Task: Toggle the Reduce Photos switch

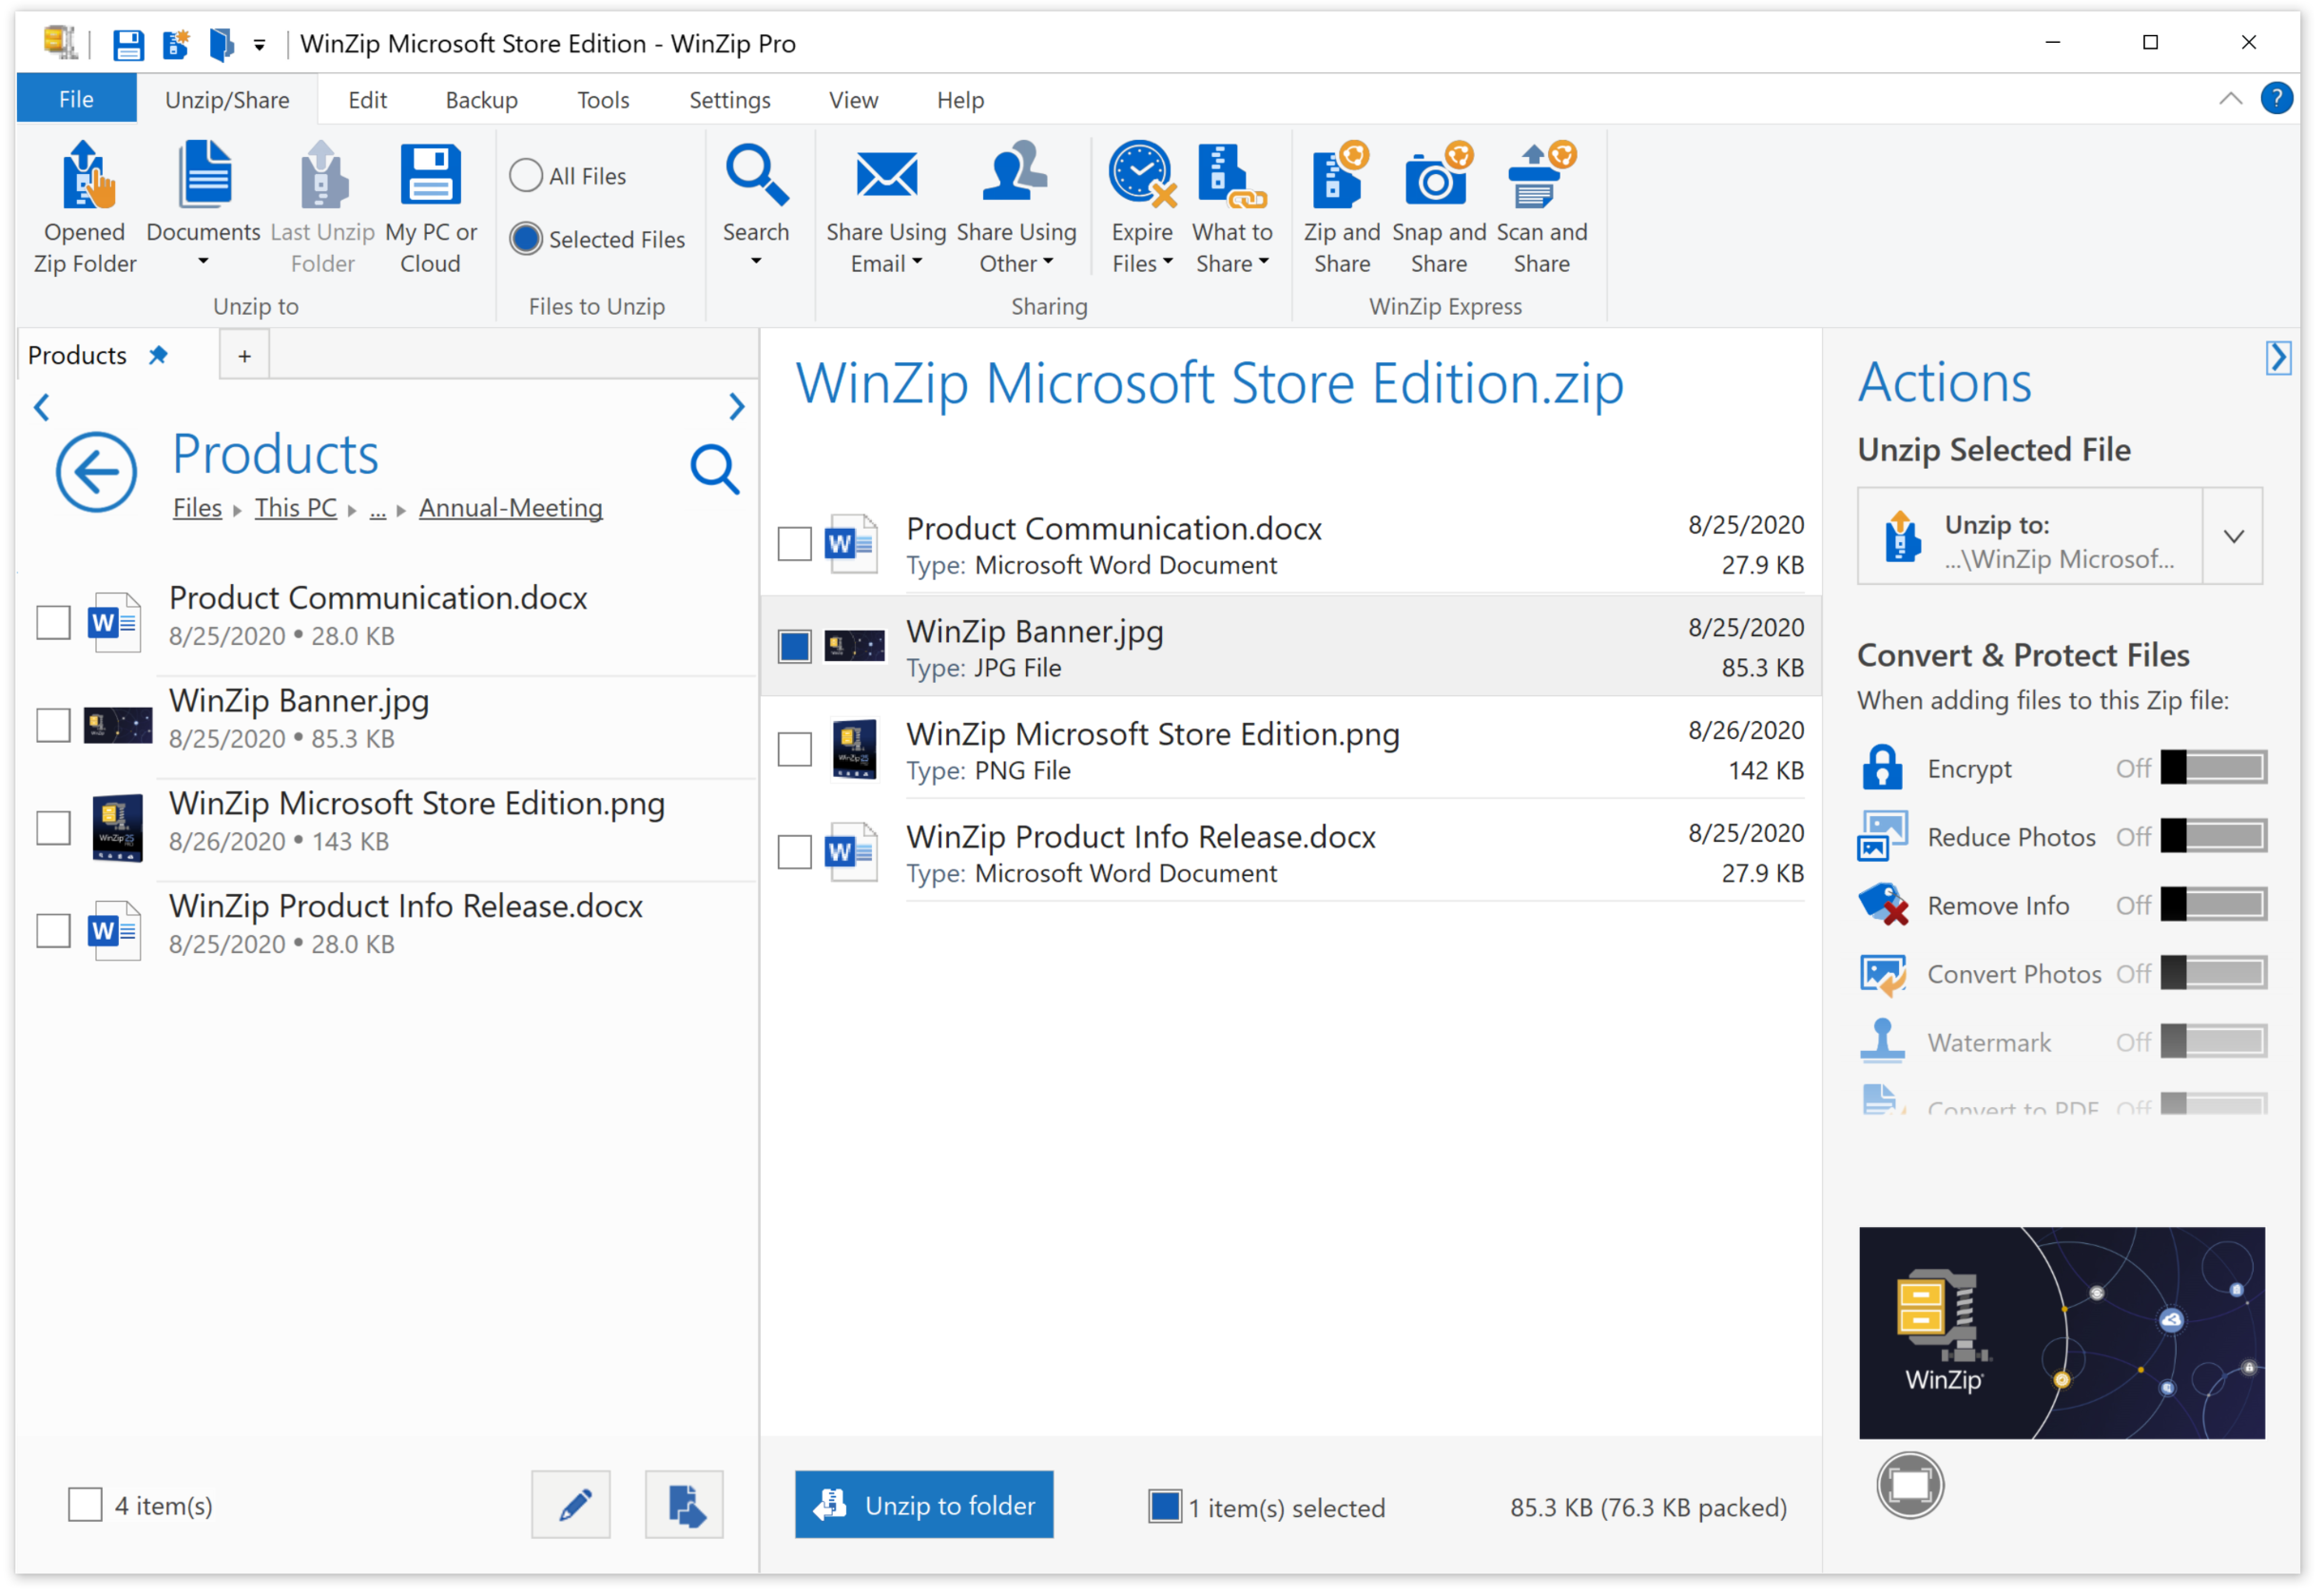Action: click(2213, 836)
